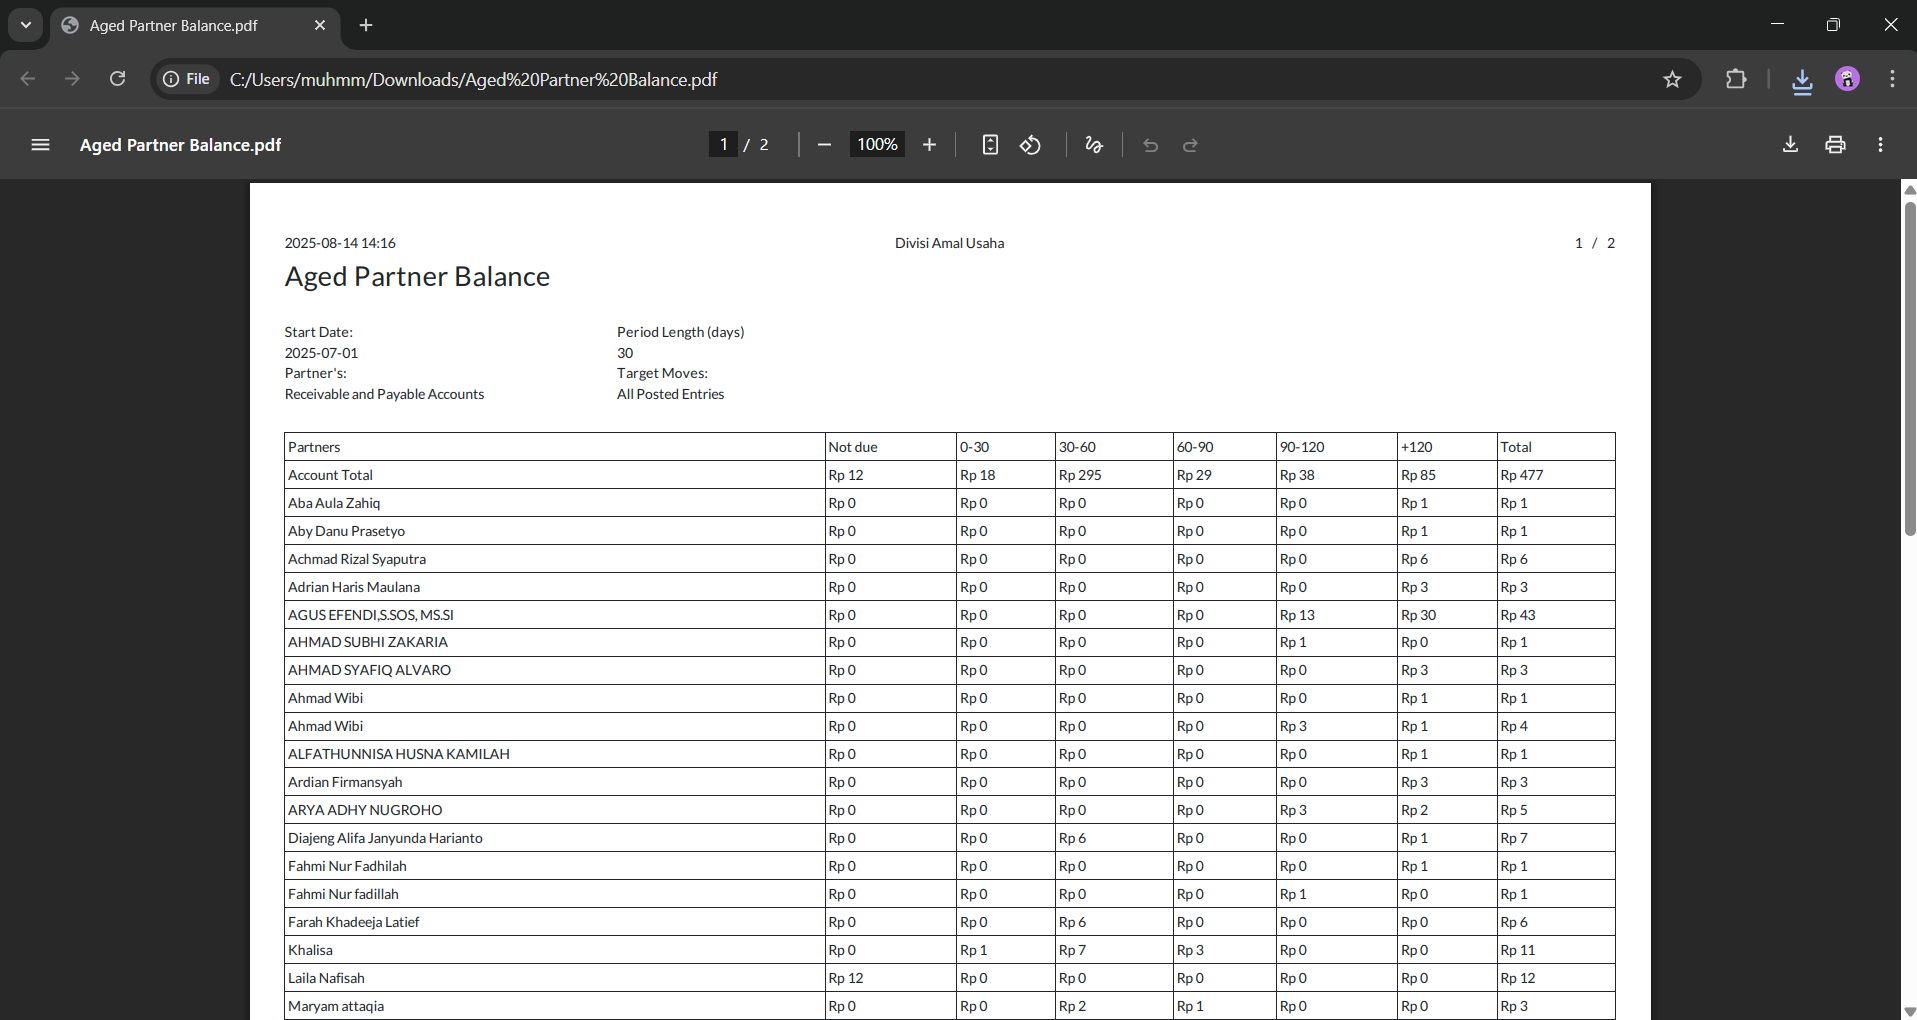Open a new browser tab
This screenshot has width=1917, height=1020.
pyautogui.click(x=366, y=25)
